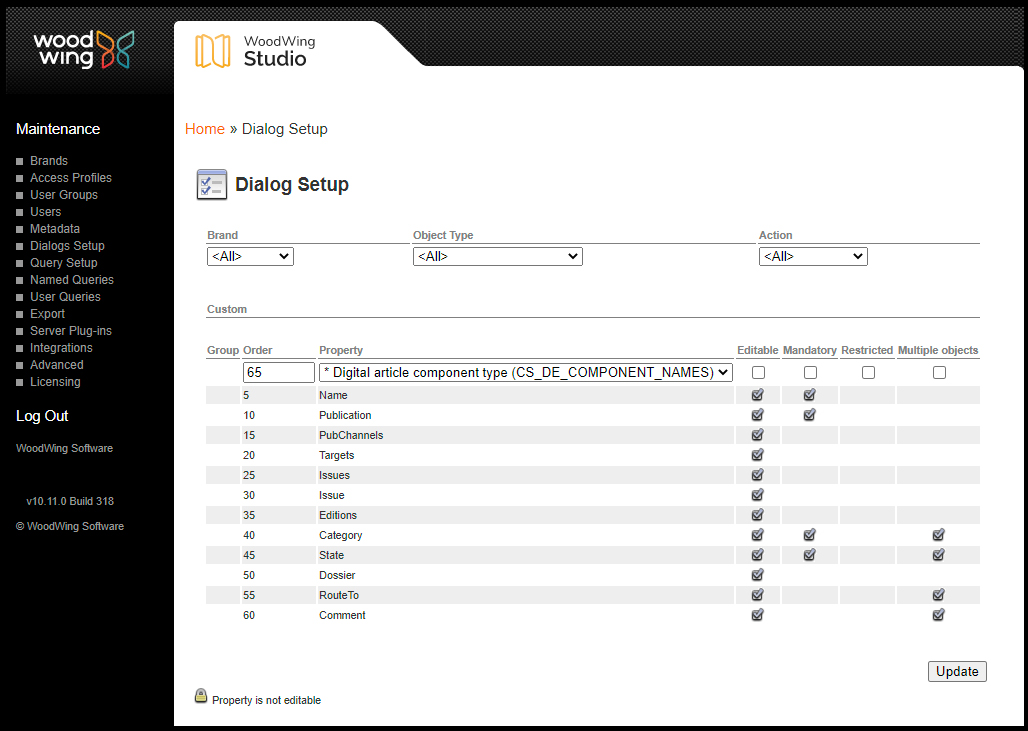Enable the Editable checkbox for the new property
Image resolution: width=1028 pixels, height=731 pixels.
(x=759, y=372)
